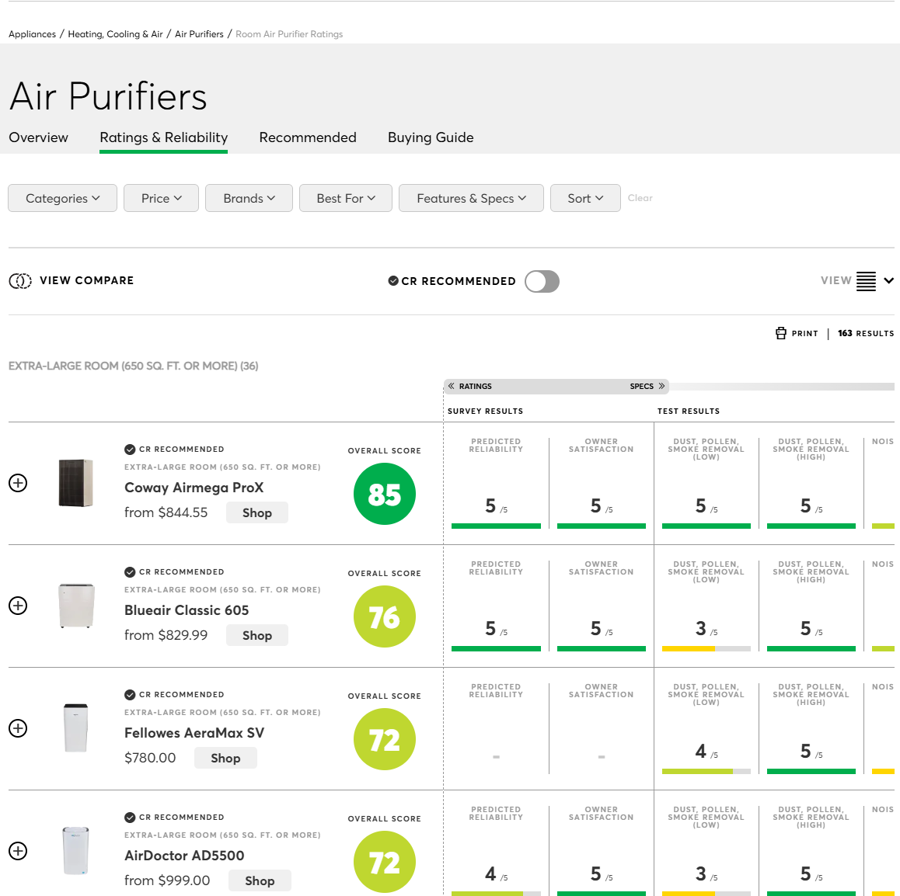This screenshot has width=900, height=896.
Task: Add Coway Airmega ProX to compare
Action: pos(18,483)
